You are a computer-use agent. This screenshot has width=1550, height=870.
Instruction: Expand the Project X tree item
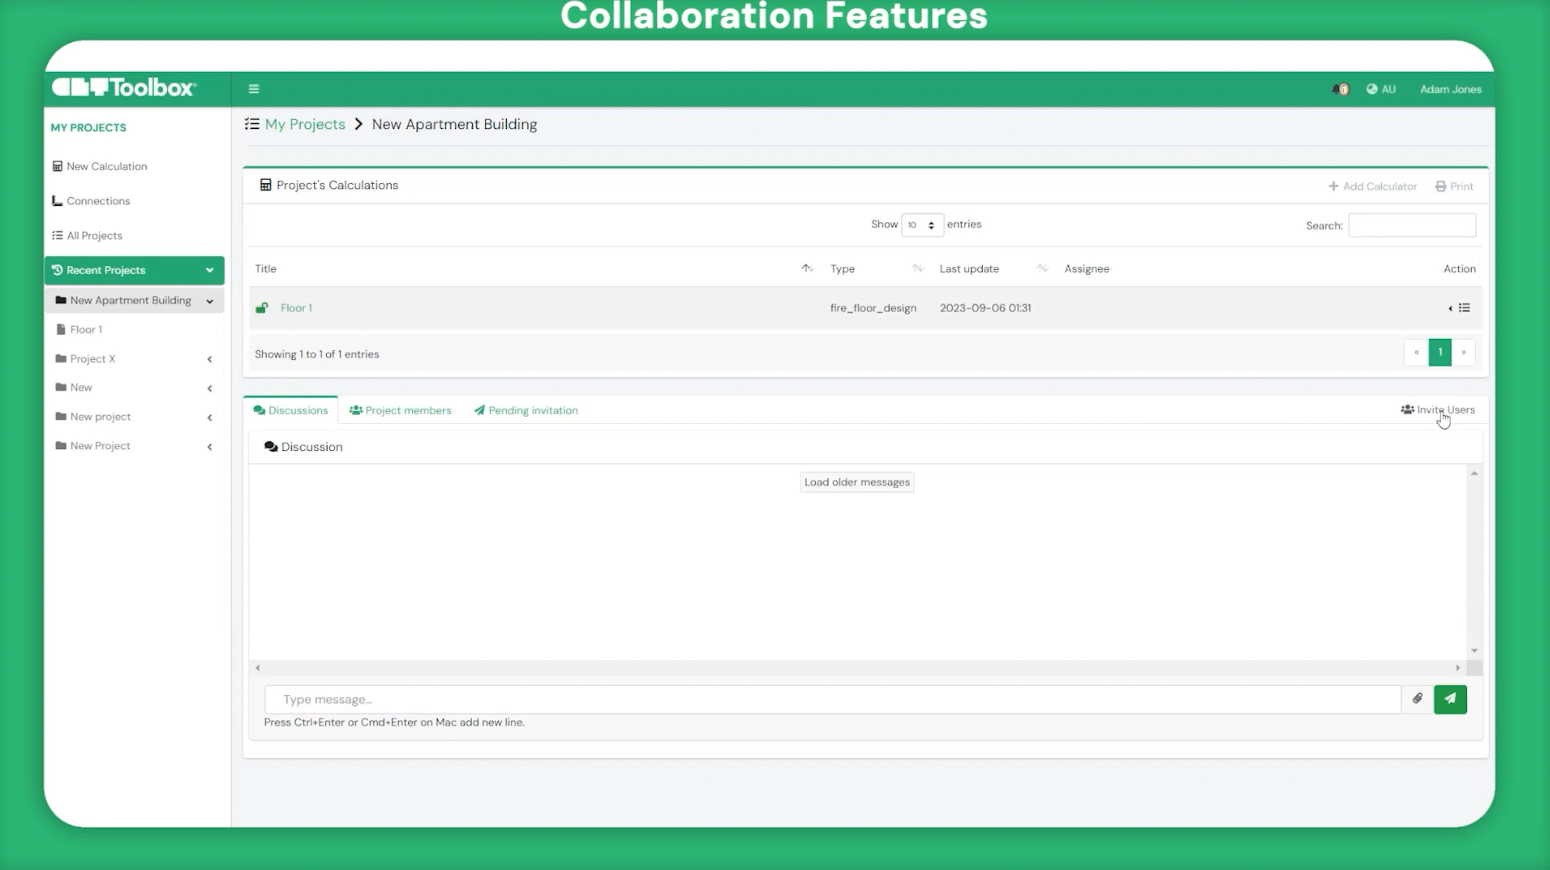209,358
